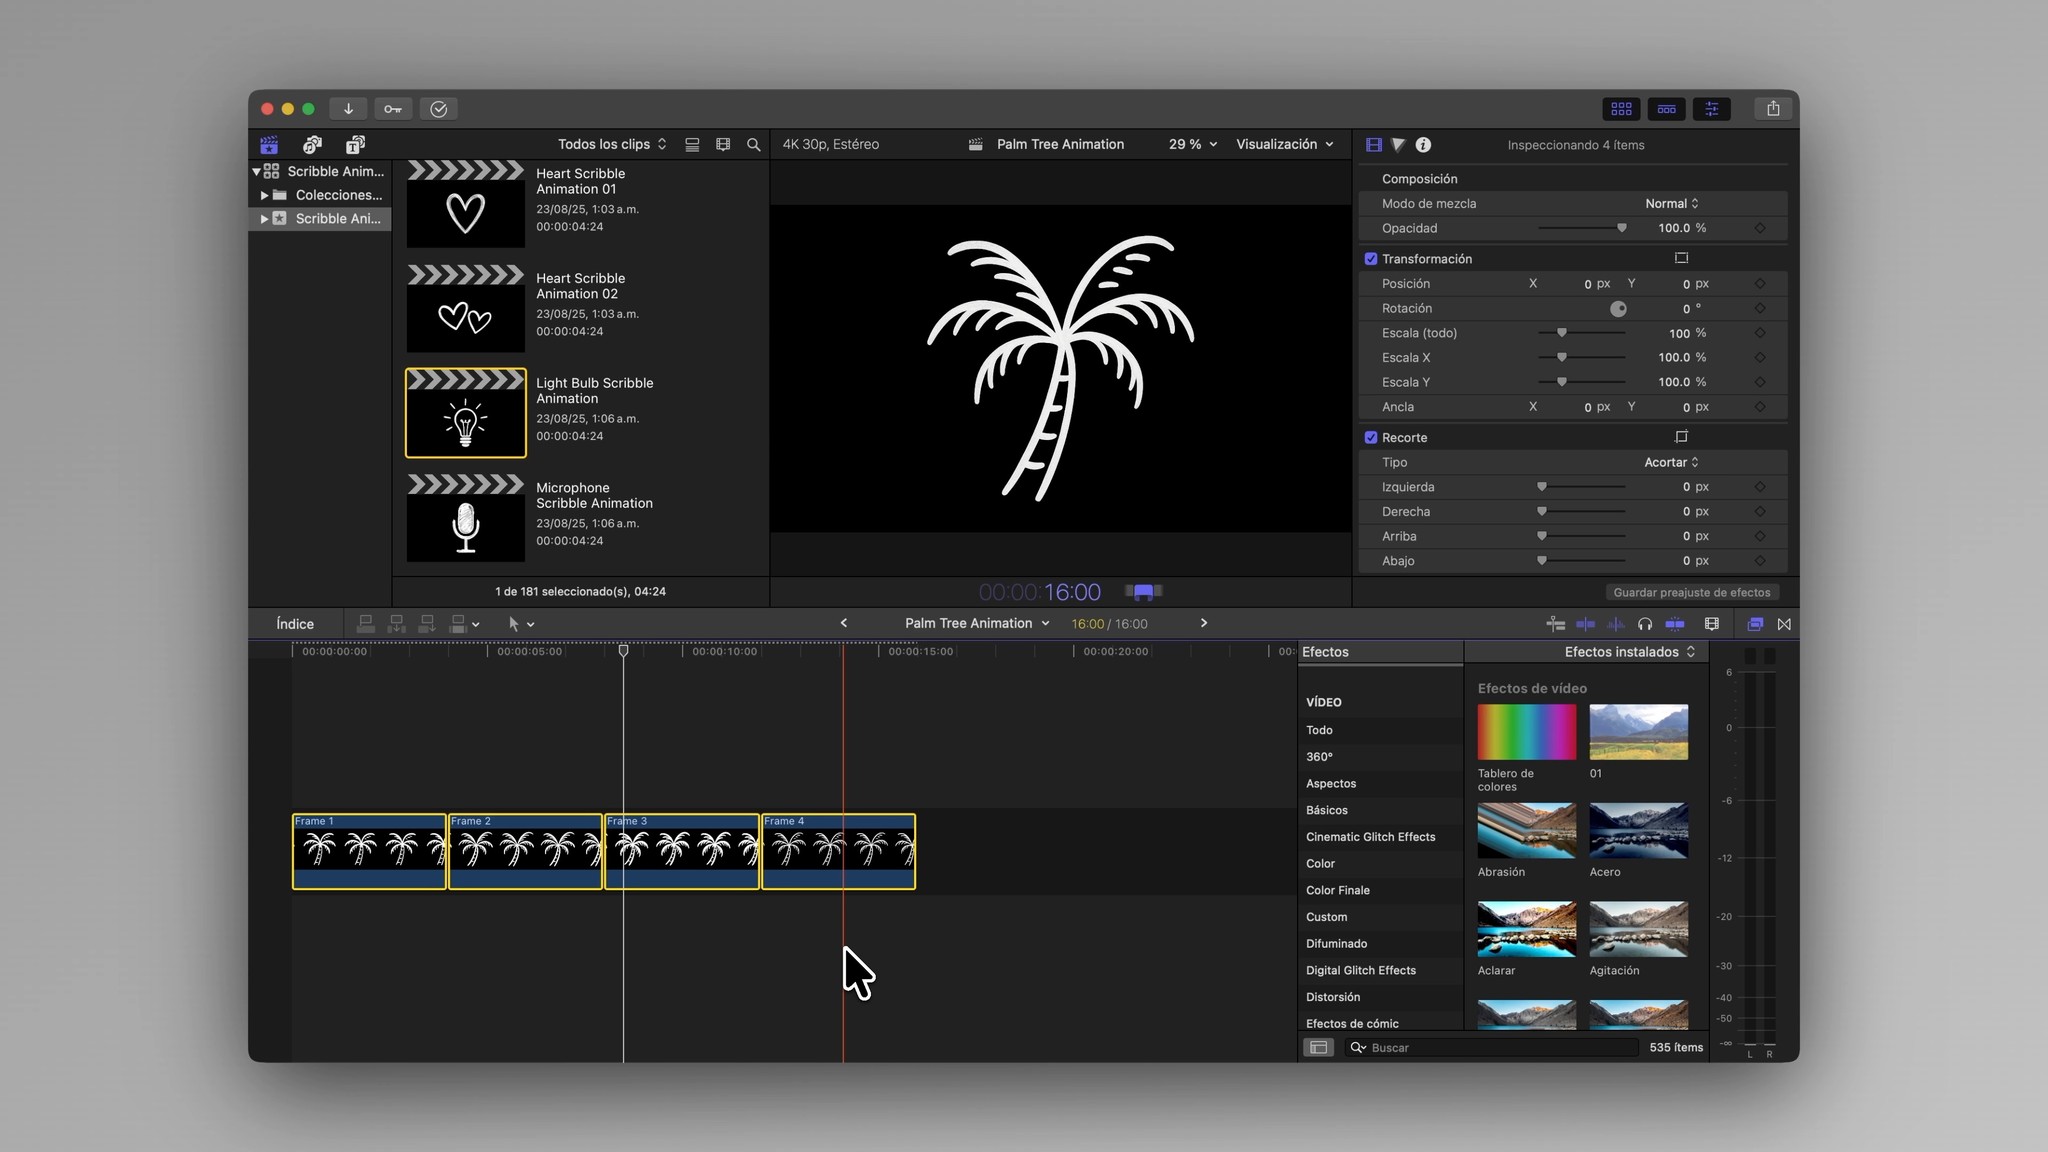The image size is (2048, 1152).
Task: Click the Índice button
Action: coord(295,624)
